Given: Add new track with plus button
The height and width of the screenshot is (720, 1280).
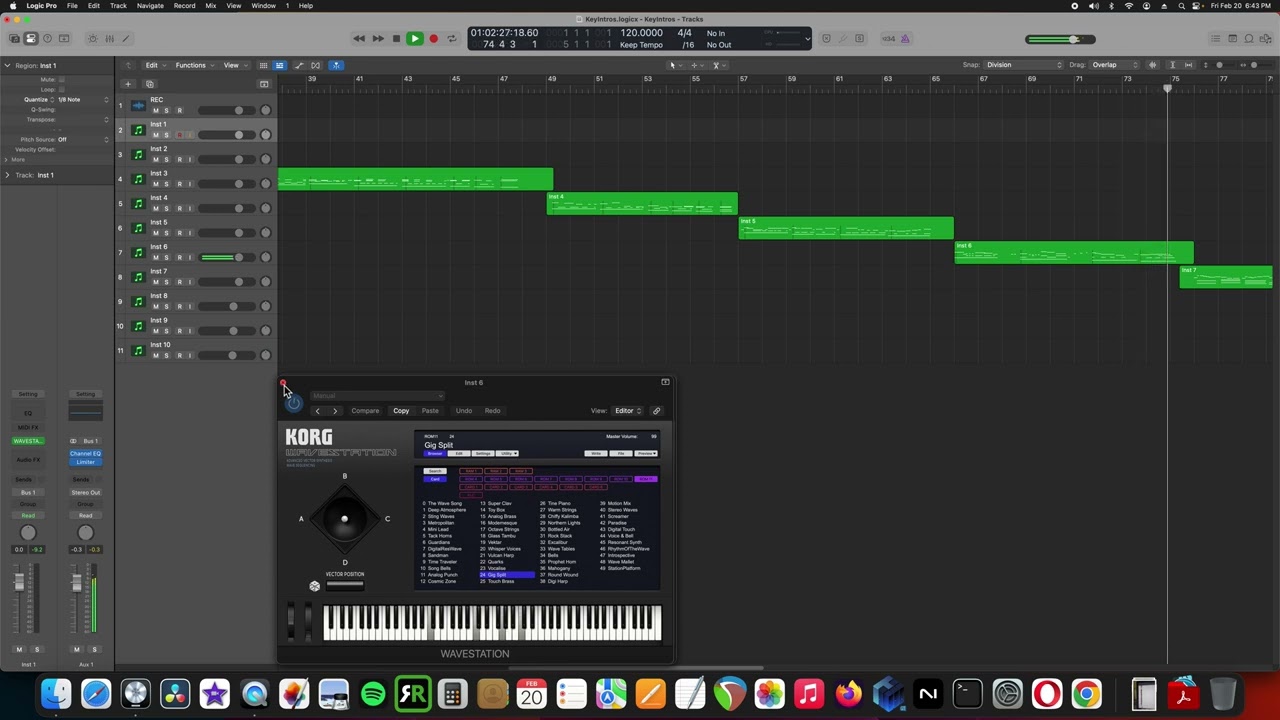Looking at the screenshot, I should click(x=128, y=84).
